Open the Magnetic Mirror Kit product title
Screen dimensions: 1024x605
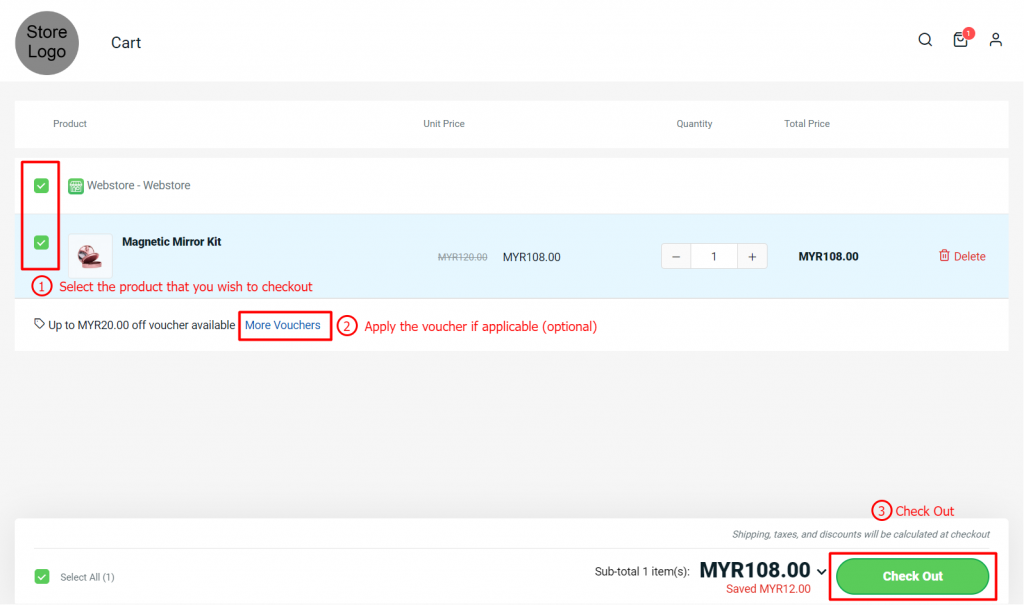[172, 242]
